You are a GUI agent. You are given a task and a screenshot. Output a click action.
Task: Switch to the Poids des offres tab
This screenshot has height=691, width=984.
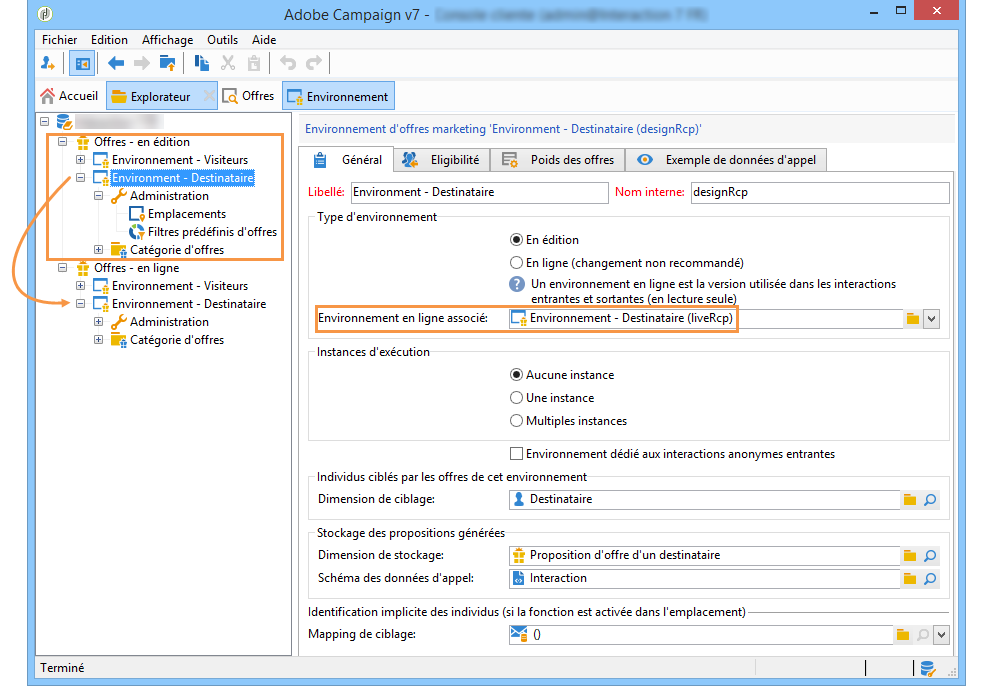pos(558,160)
